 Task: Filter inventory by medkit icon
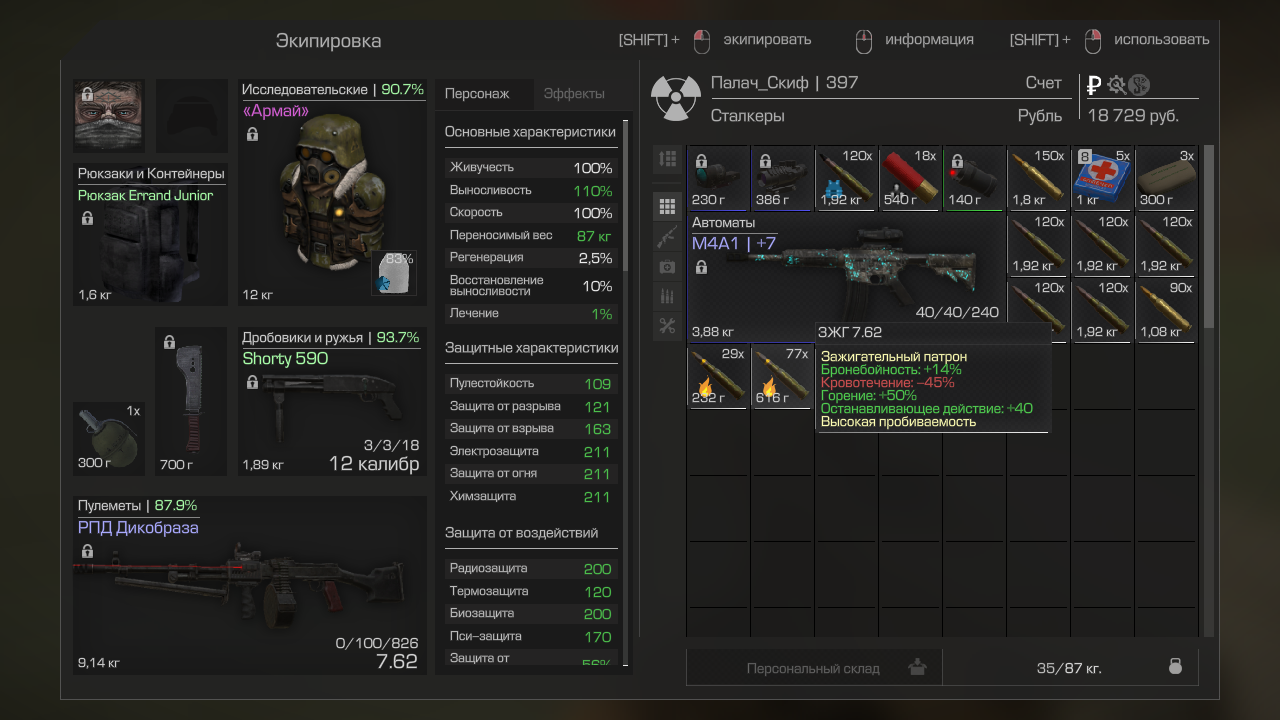(667, 267)
